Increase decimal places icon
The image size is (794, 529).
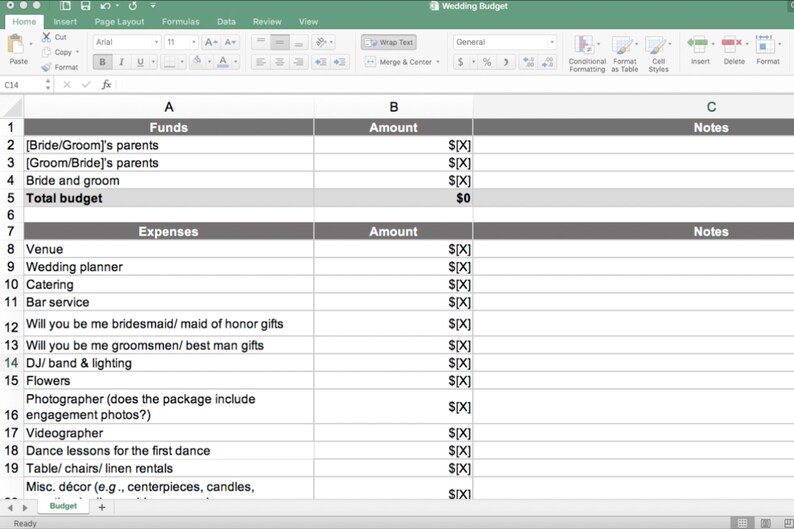pyautogui.click(x=529, y=62)
